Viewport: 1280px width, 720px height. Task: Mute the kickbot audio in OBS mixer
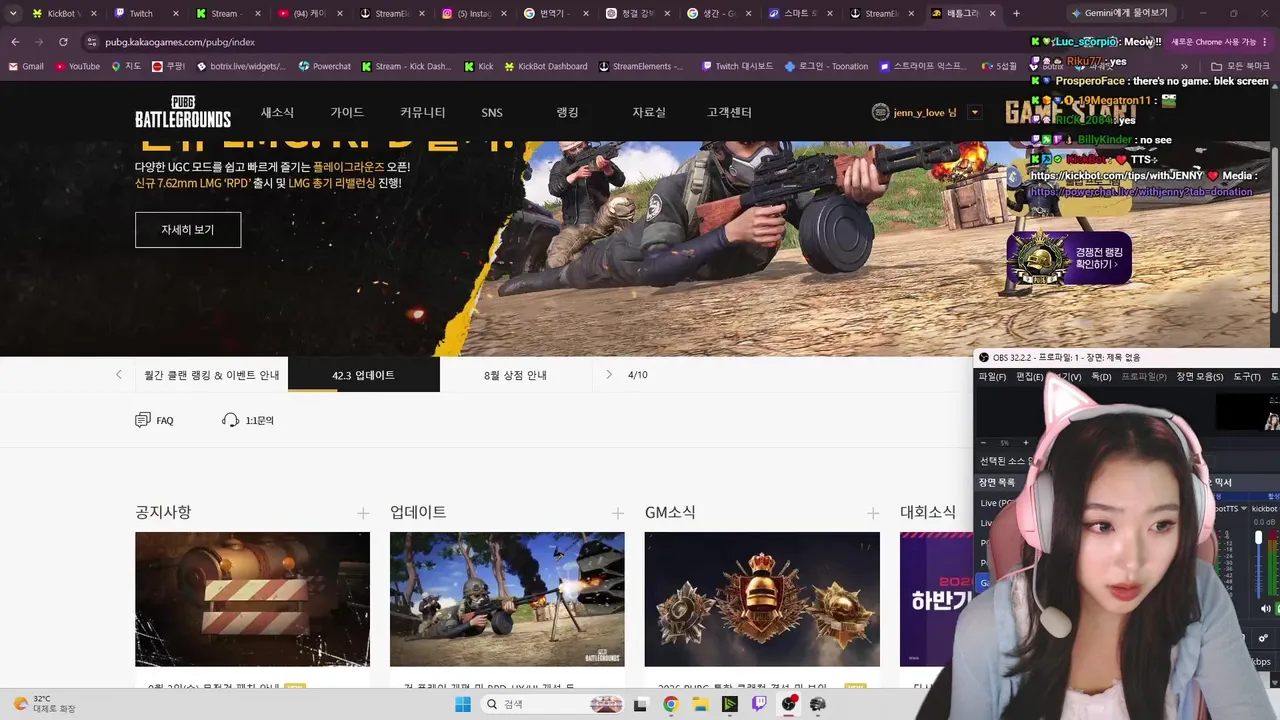point(1266,608)
